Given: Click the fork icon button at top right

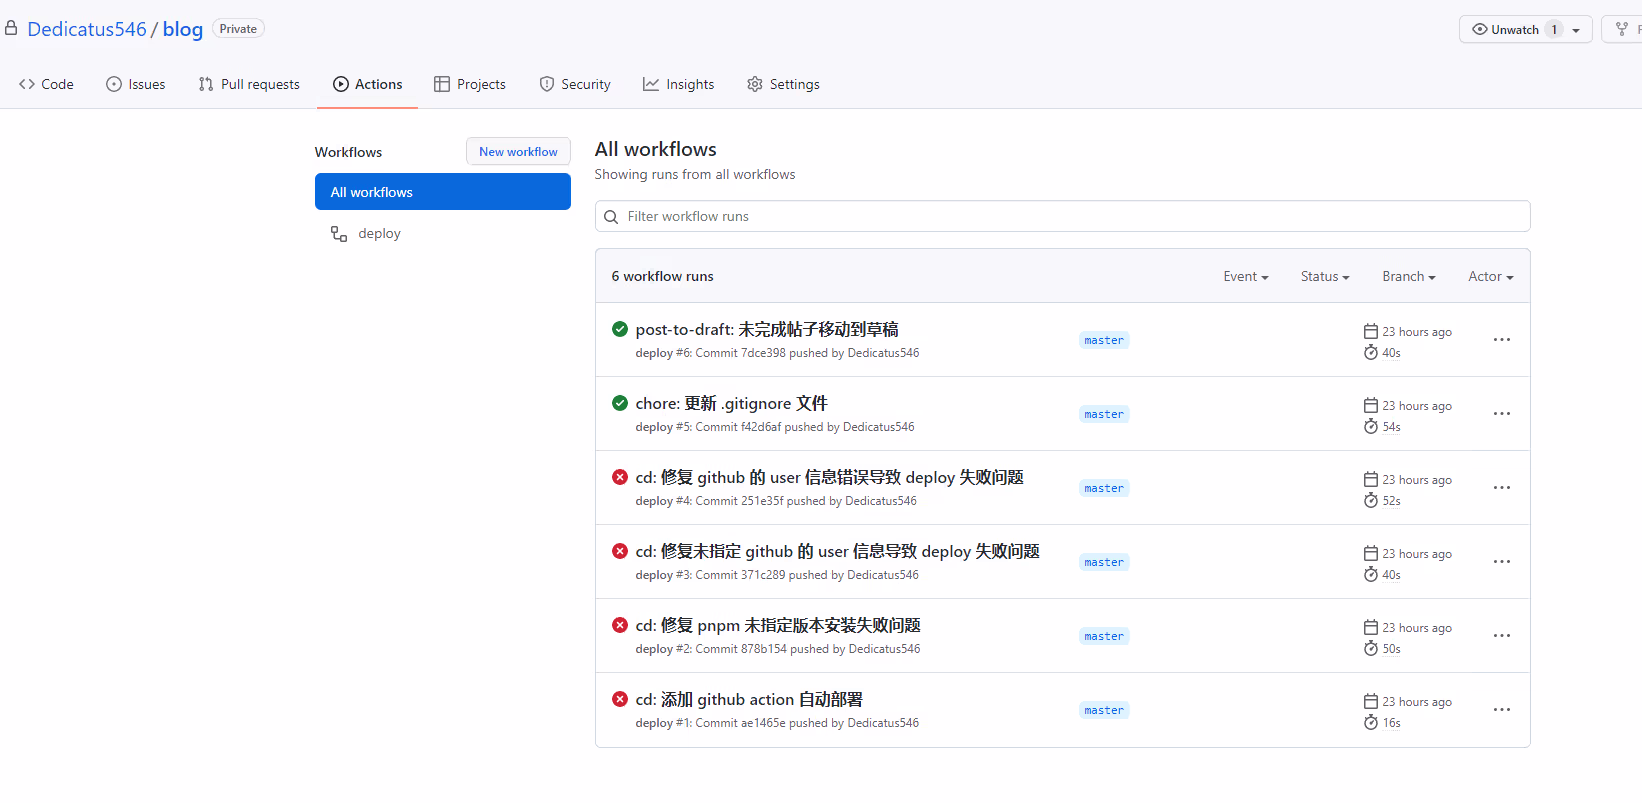Looking at the screenshot, I should [x=1622, y=29].
